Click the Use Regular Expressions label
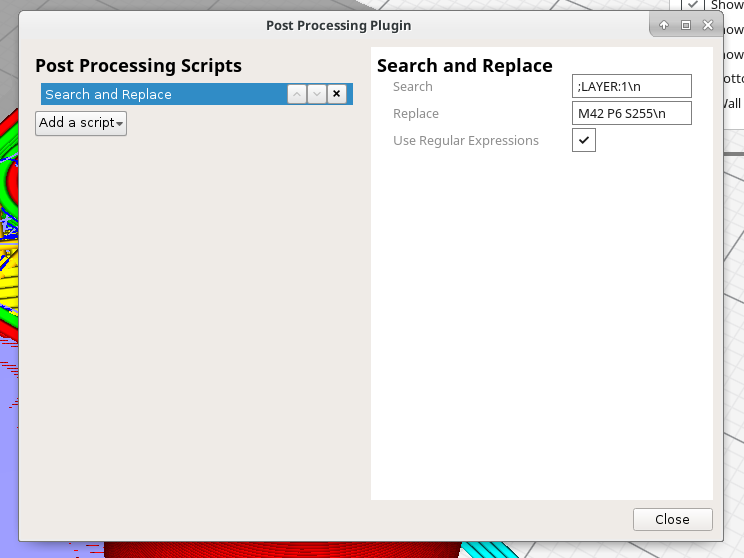The width and height of the screenshot is (744, 558). [x=466, y=140]
